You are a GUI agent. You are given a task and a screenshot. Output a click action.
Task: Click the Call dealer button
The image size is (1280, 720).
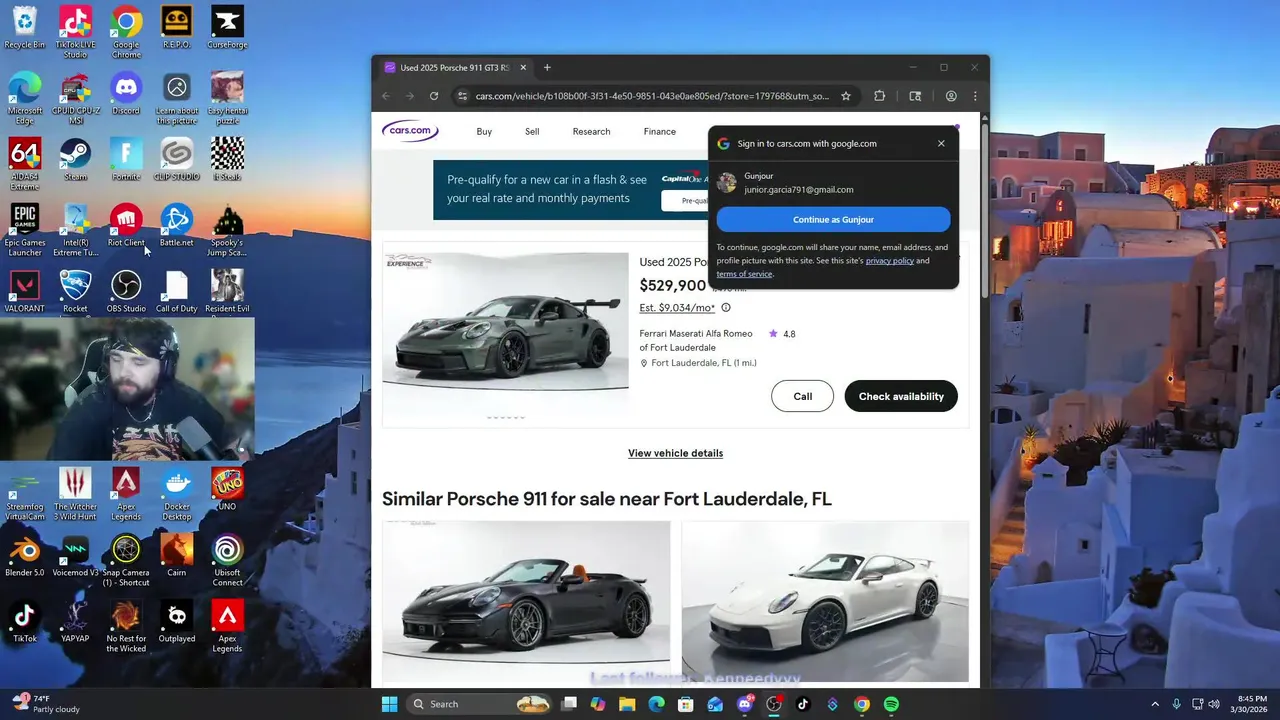[x=802, y=396]
